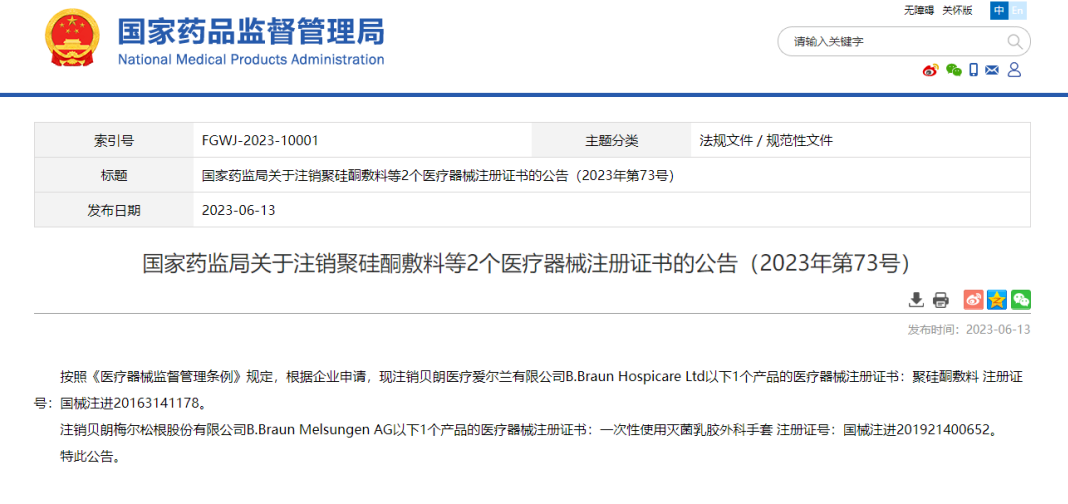Select the 中 Chinese language option
1068x504 pixels.
tap(999, 10)
